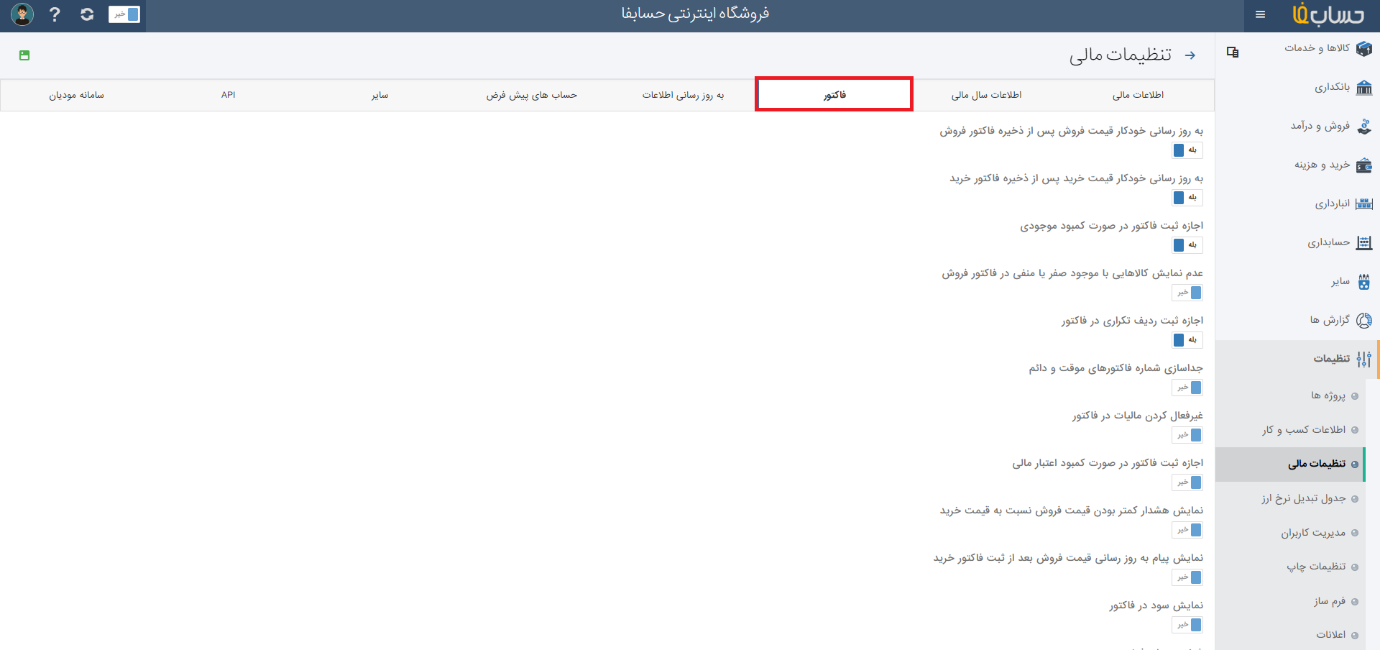
Task: Collapse sidebar with the hamburger menu icon
Action: [x=1260, y=15]
